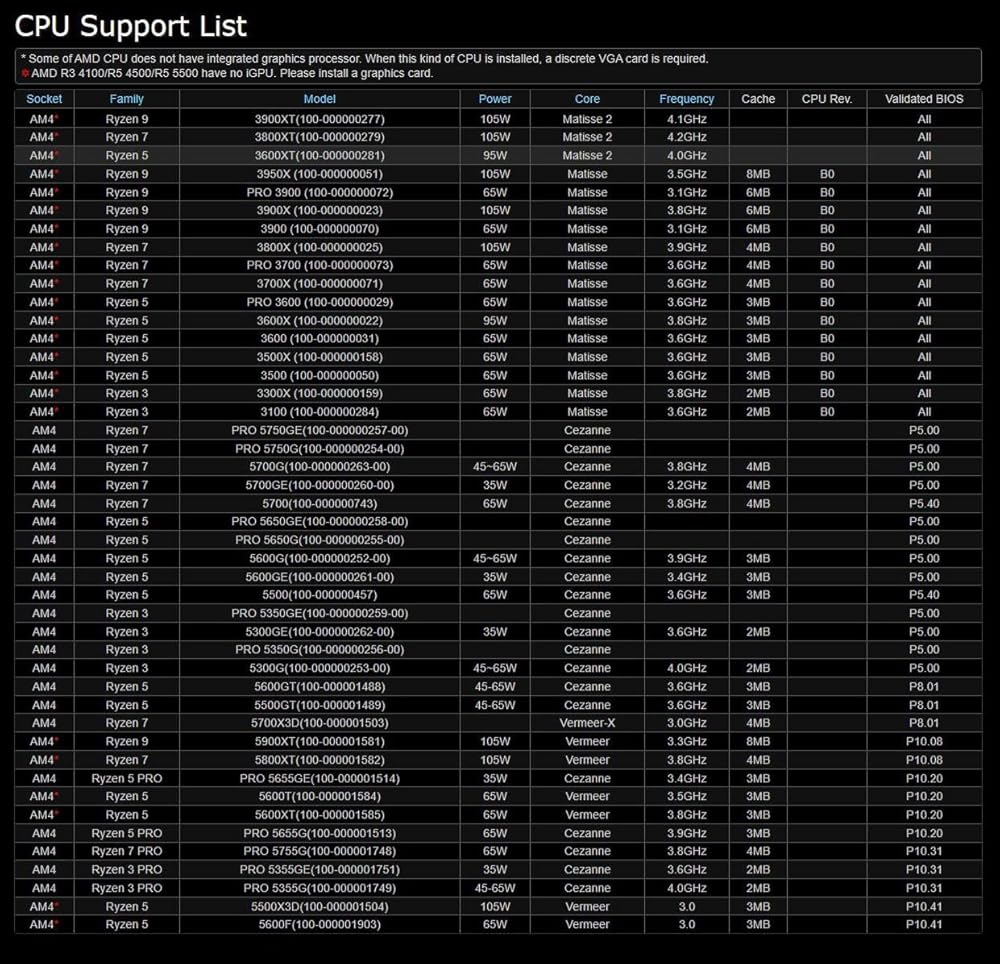This screenshot has width=1000, height=964.
Task: Click the CPU Support List title
Action: coord(131,26)
